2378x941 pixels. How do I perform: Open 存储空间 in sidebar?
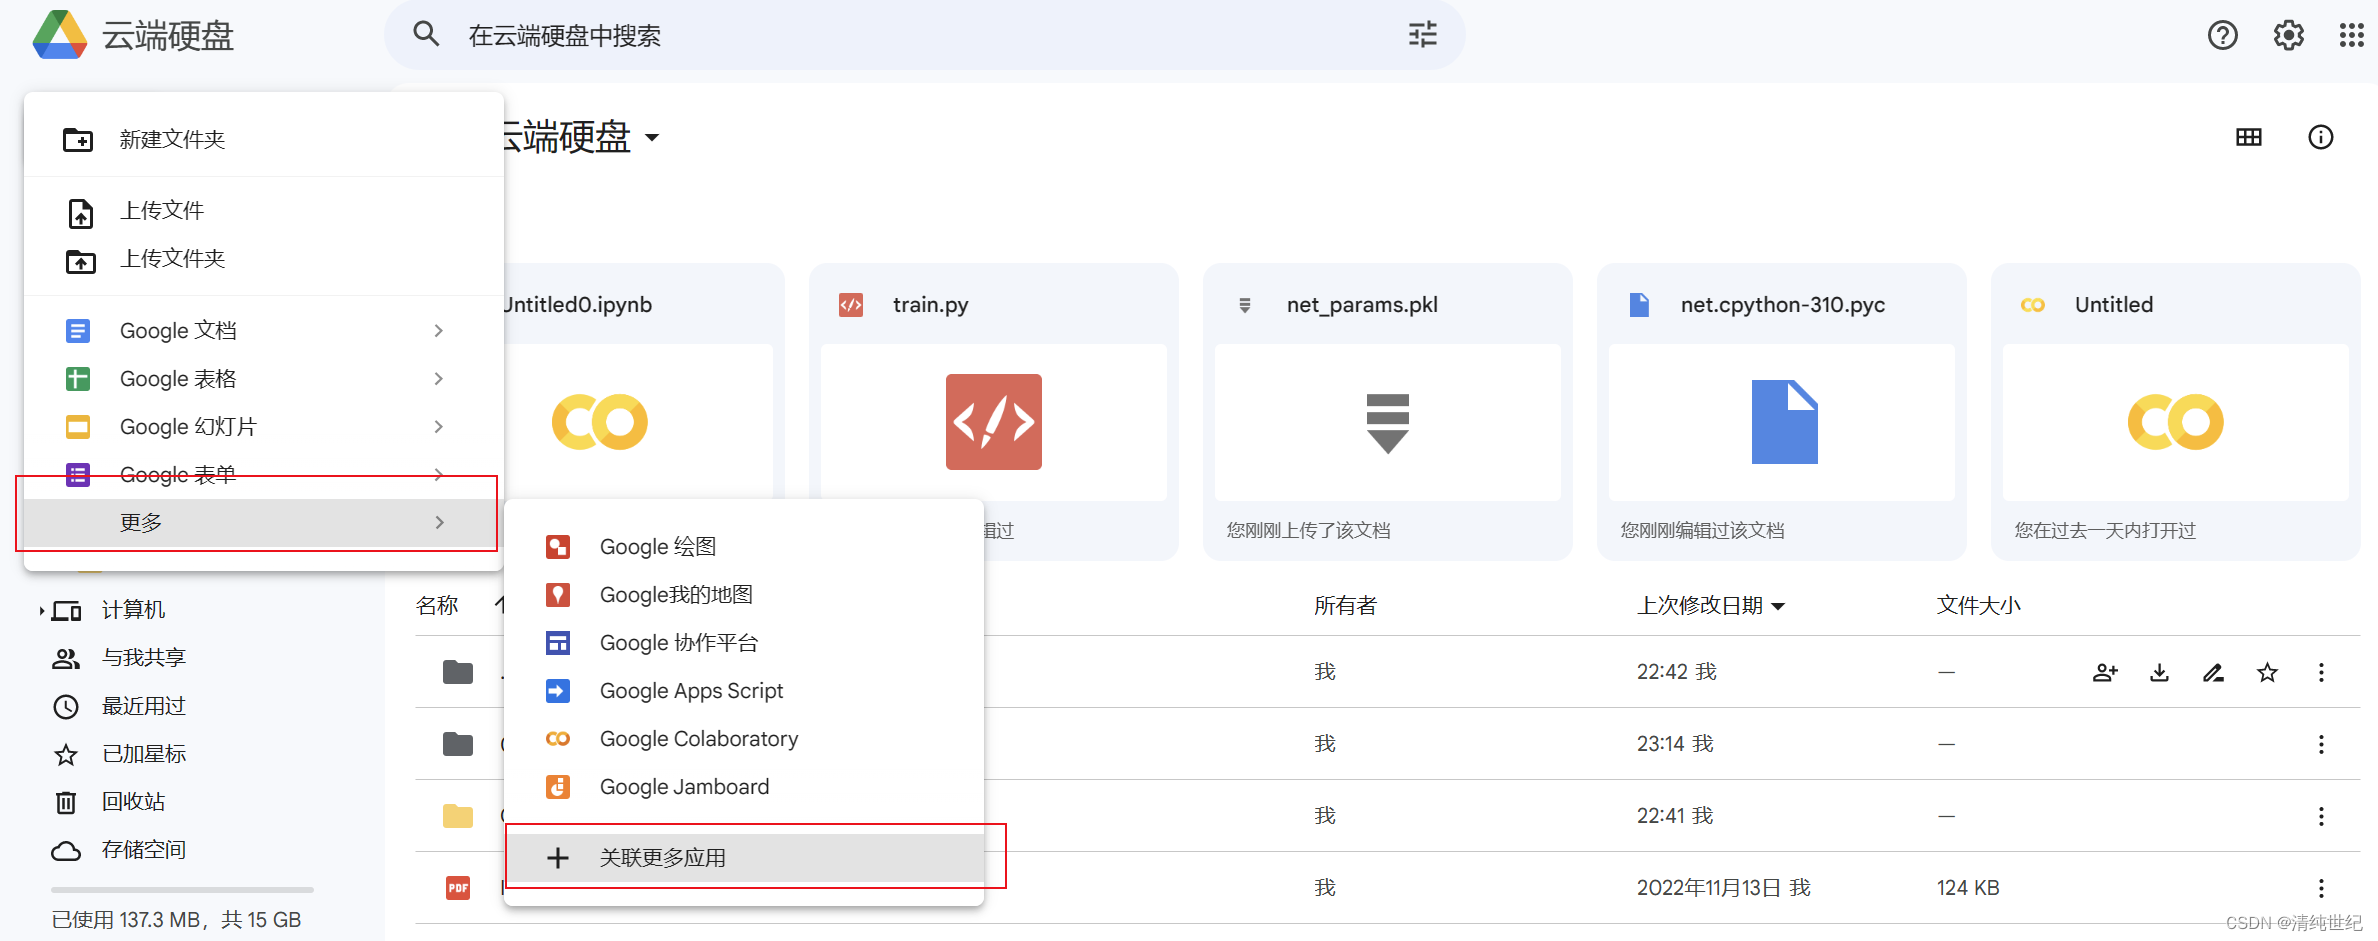click(144, 850)
